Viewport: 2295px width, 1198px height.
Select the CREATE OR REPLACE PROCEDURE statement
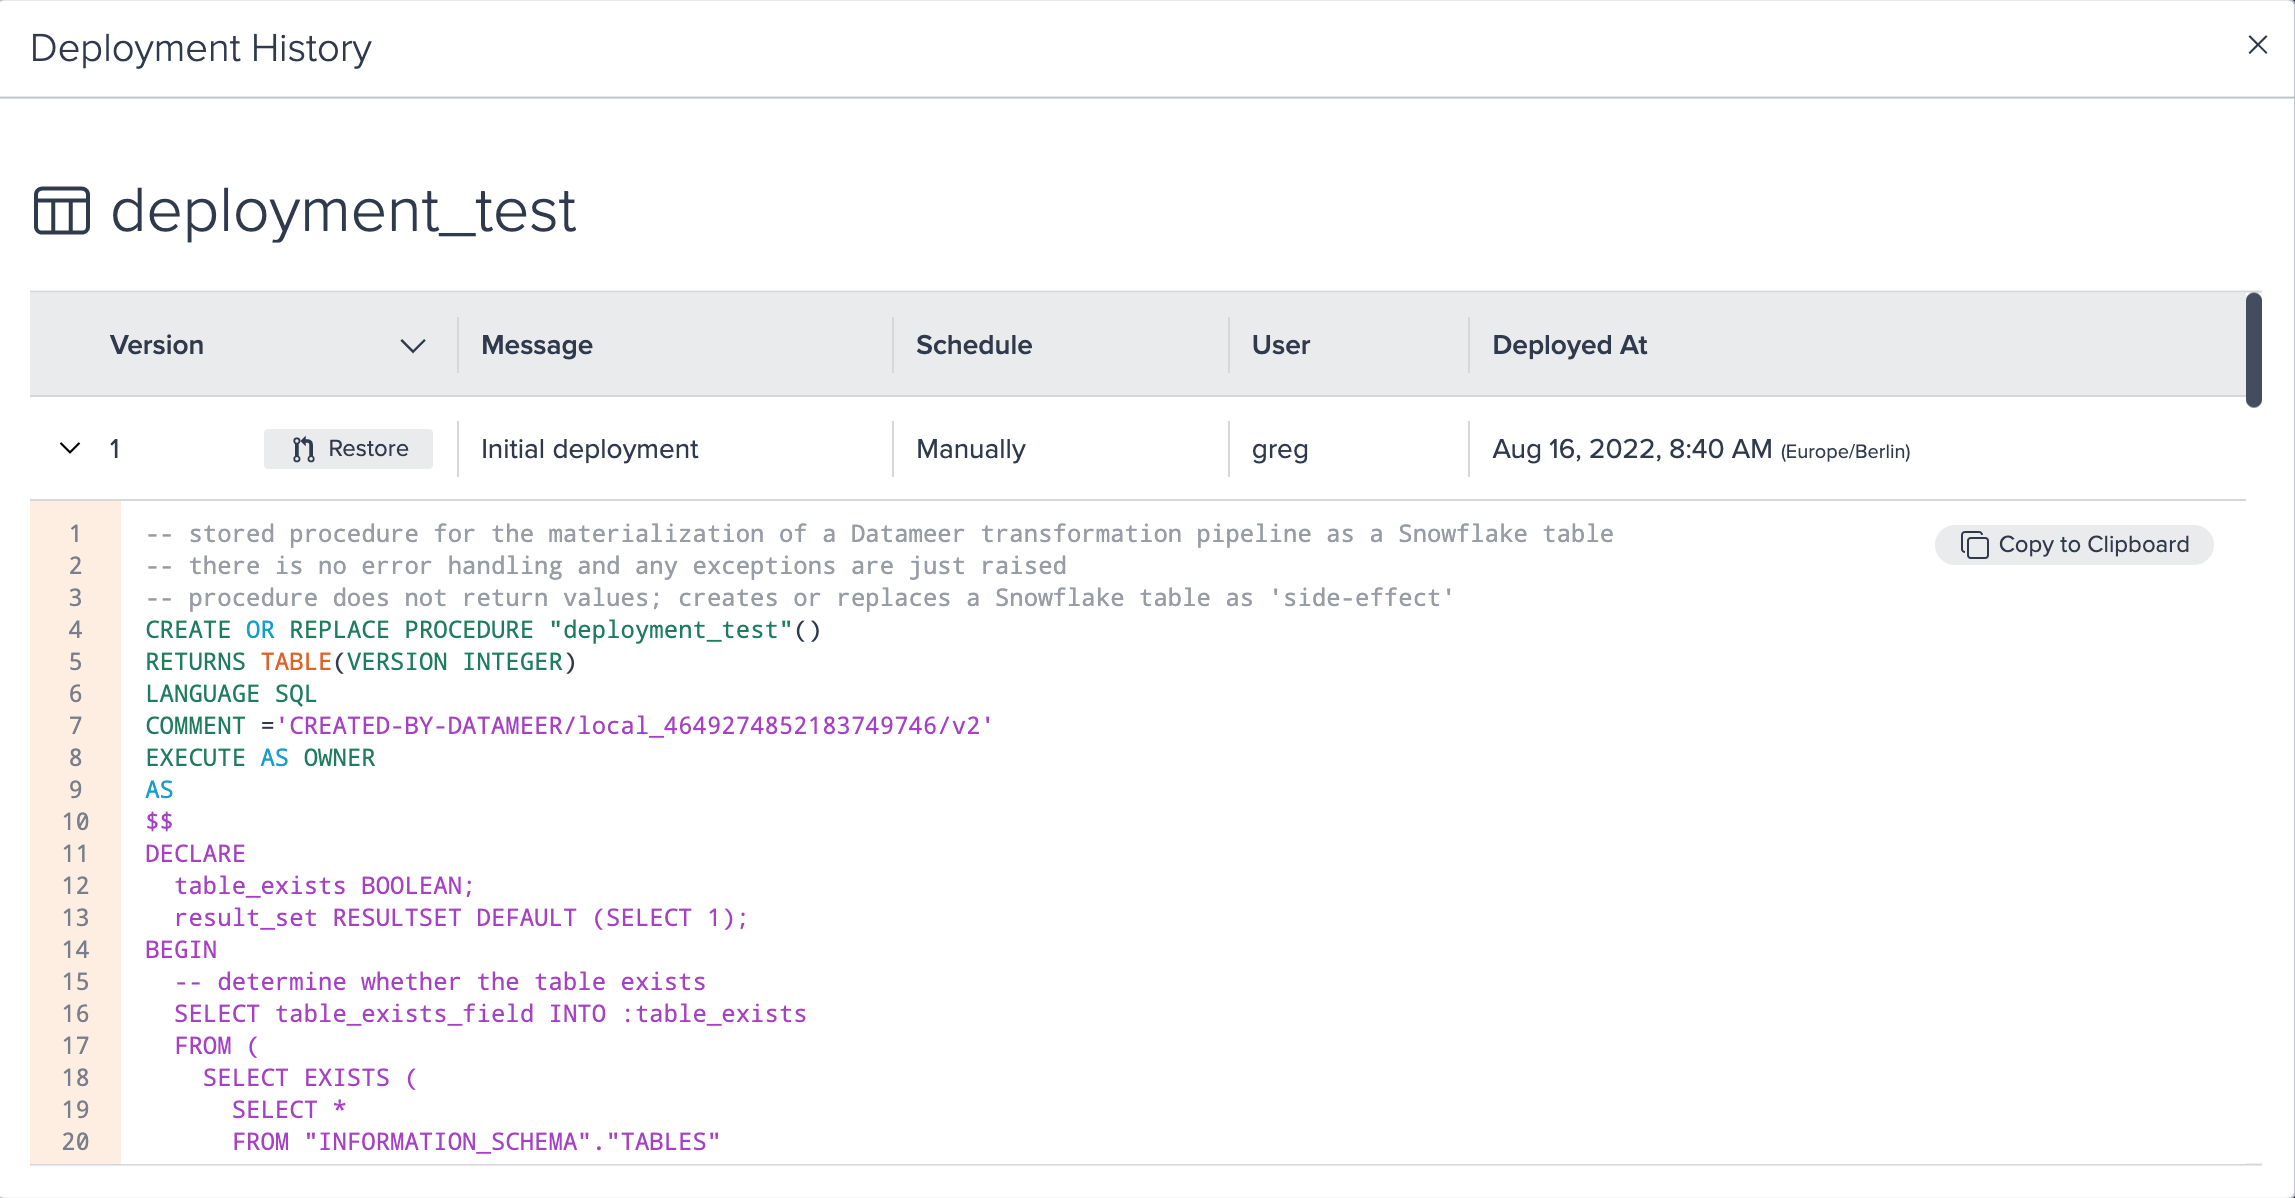click(x=482, y=629)
